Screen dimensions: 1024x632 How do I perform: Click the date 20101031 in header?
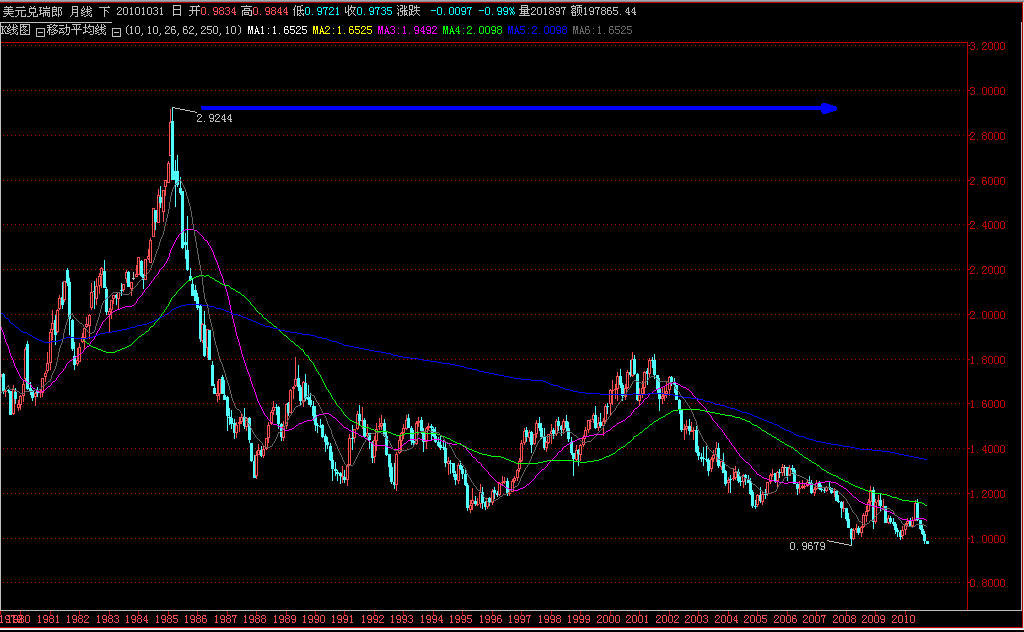pyautogui.click(x=140, y=11)
